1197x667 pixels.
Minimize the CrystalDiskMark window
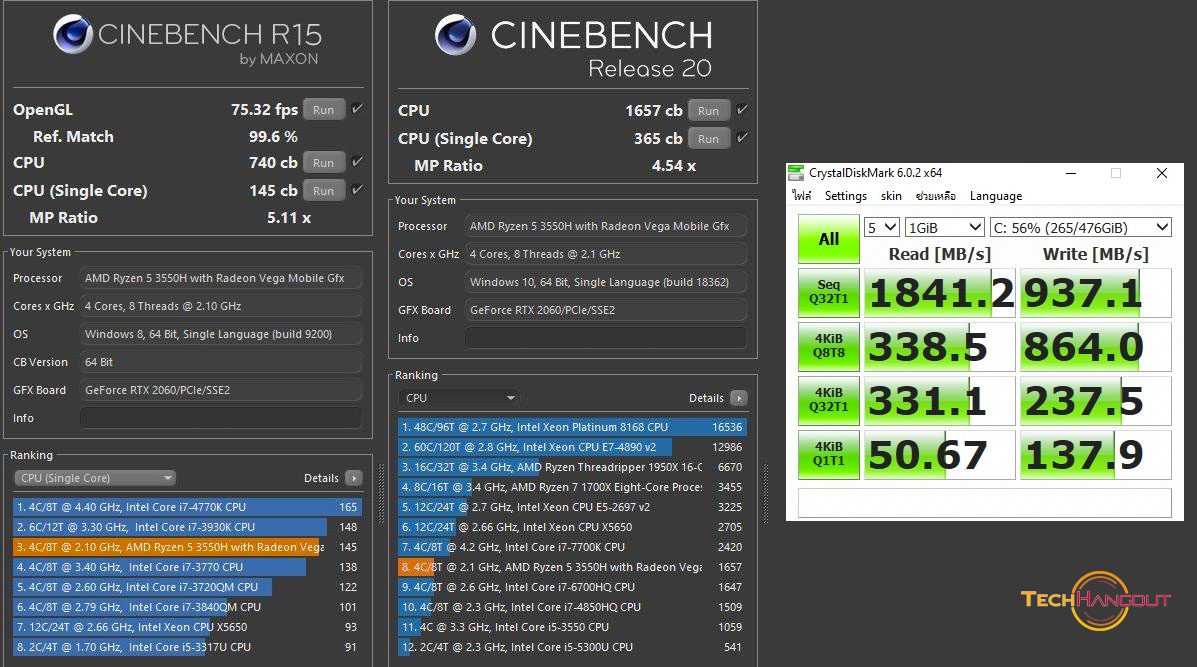(x=1071, y=173)
